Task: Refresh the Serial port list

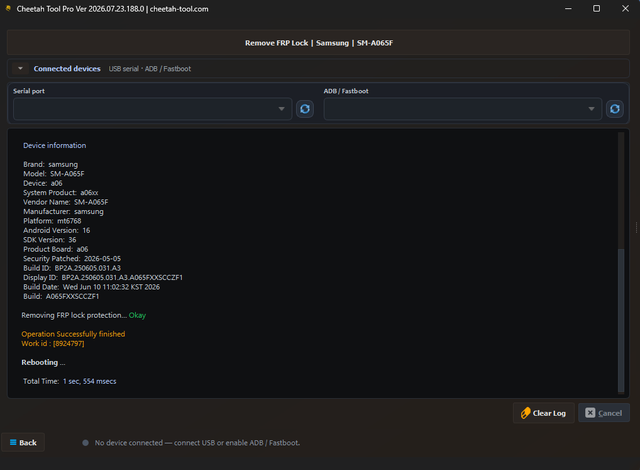Action: (x=304, y=109)
